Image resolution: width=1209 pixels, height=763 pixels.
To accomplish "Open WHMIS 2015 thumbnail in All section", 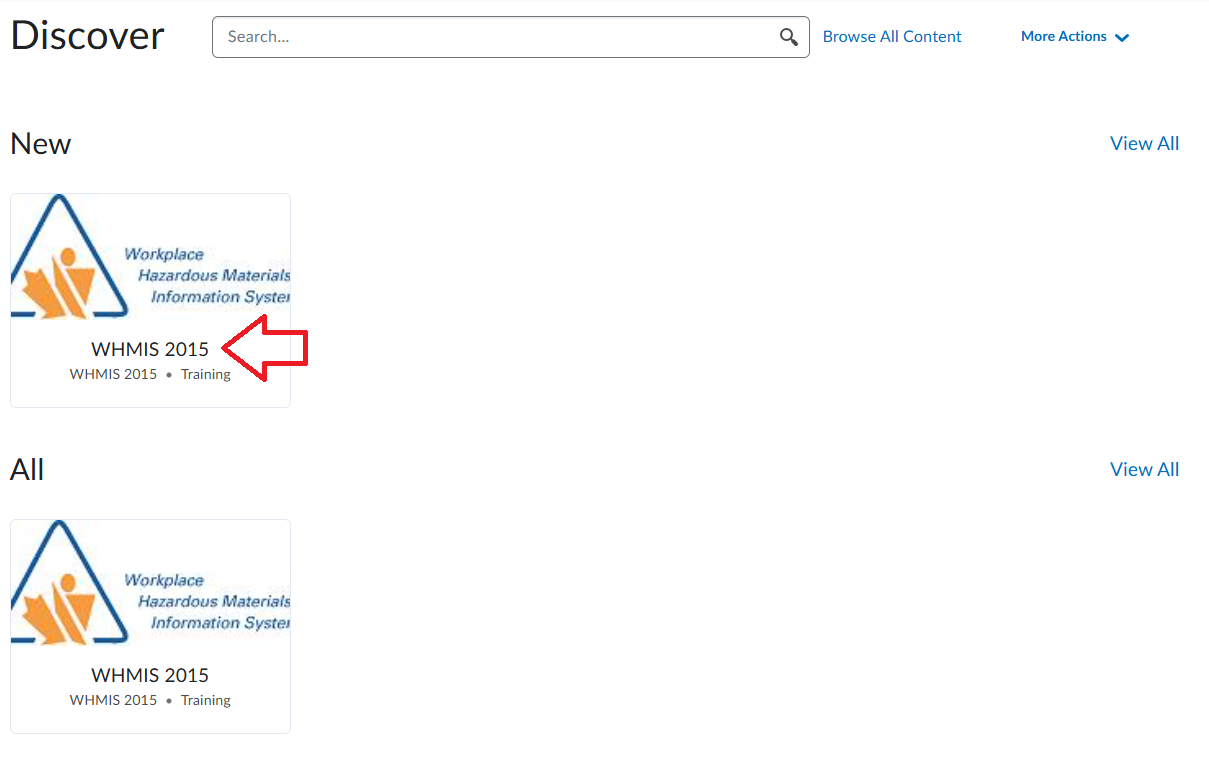I will 150,583.
